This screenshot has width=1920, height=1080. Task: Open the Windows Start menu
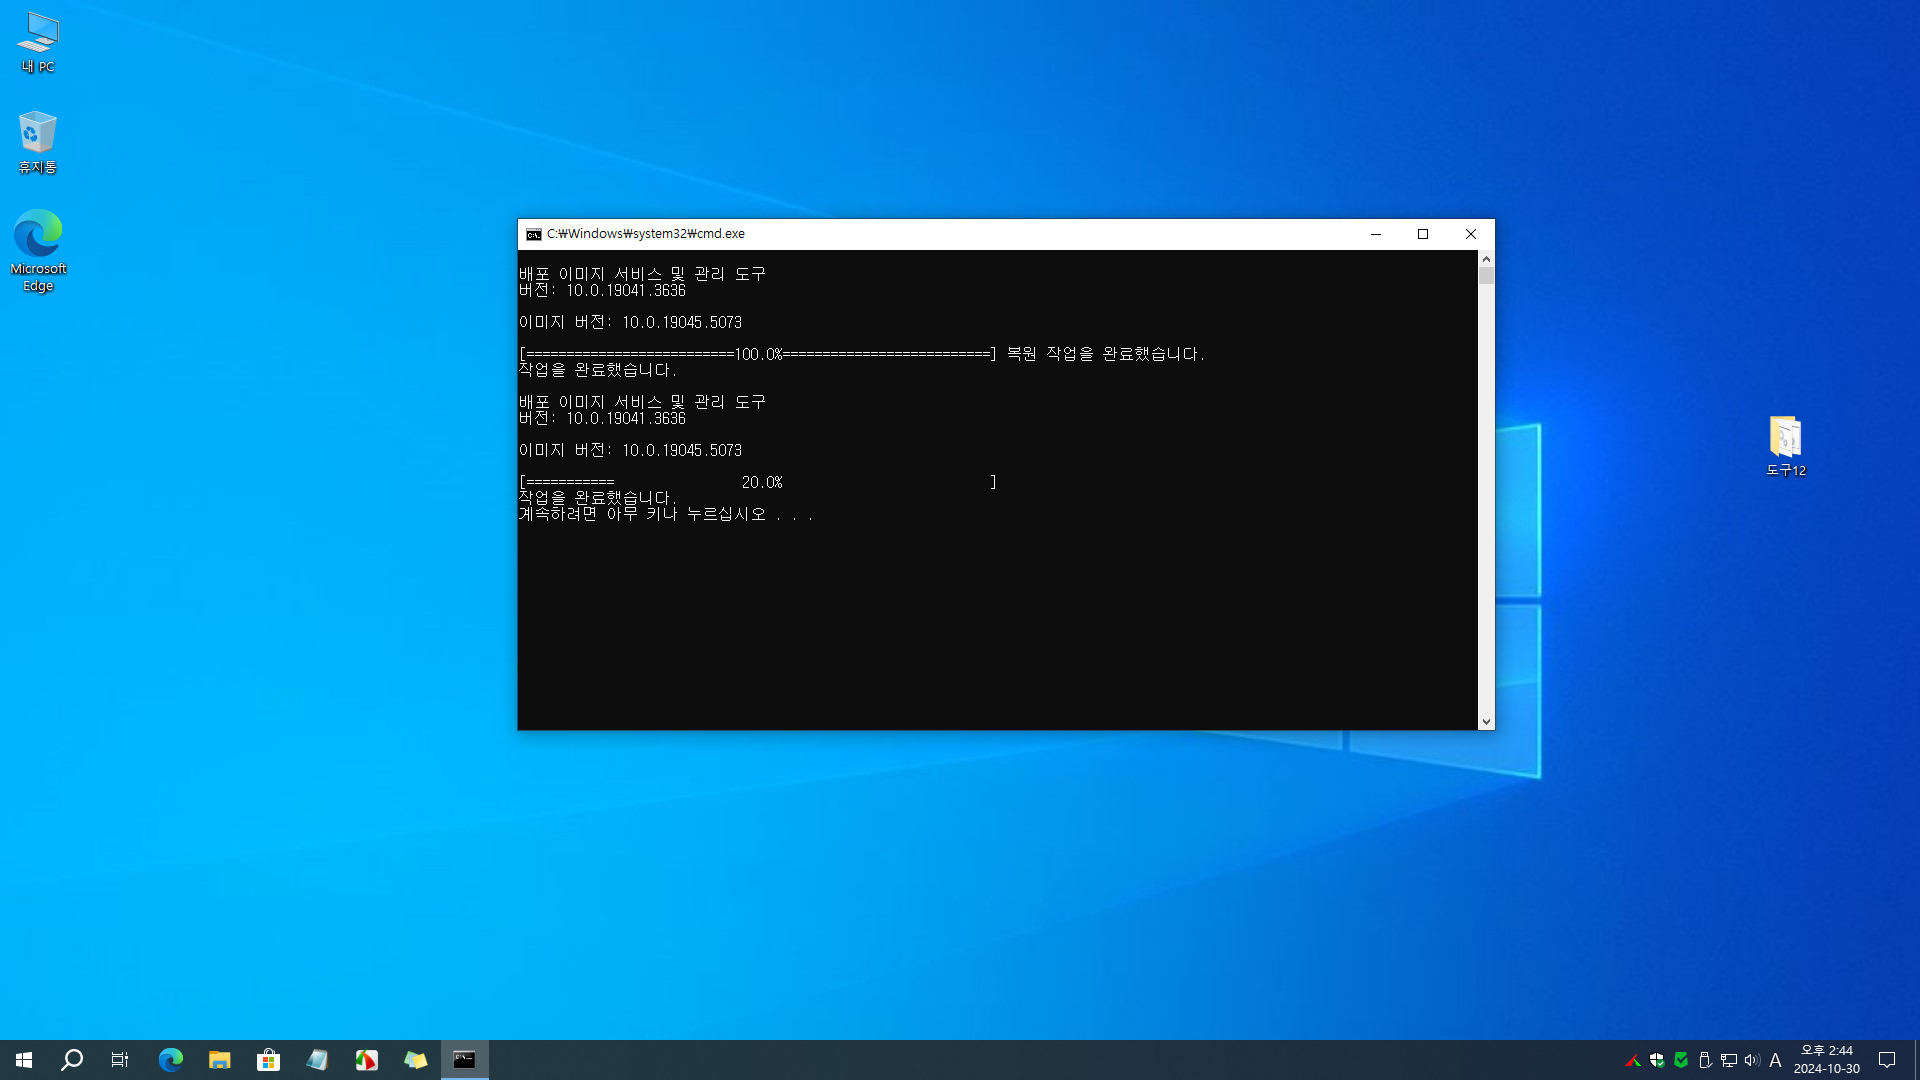[x=24, y=1060]
